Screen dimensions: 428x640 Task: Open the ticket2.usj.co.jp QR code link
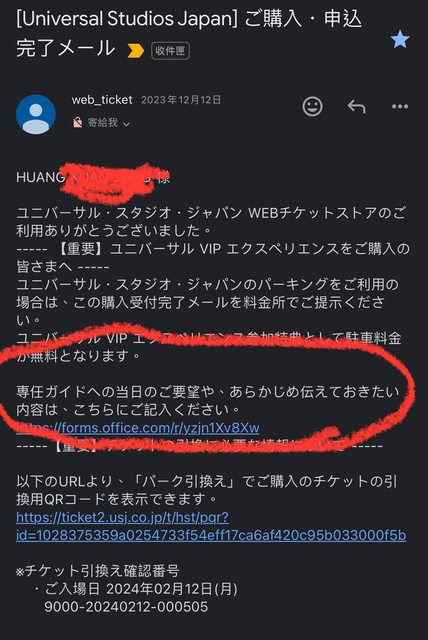[211, 526]
